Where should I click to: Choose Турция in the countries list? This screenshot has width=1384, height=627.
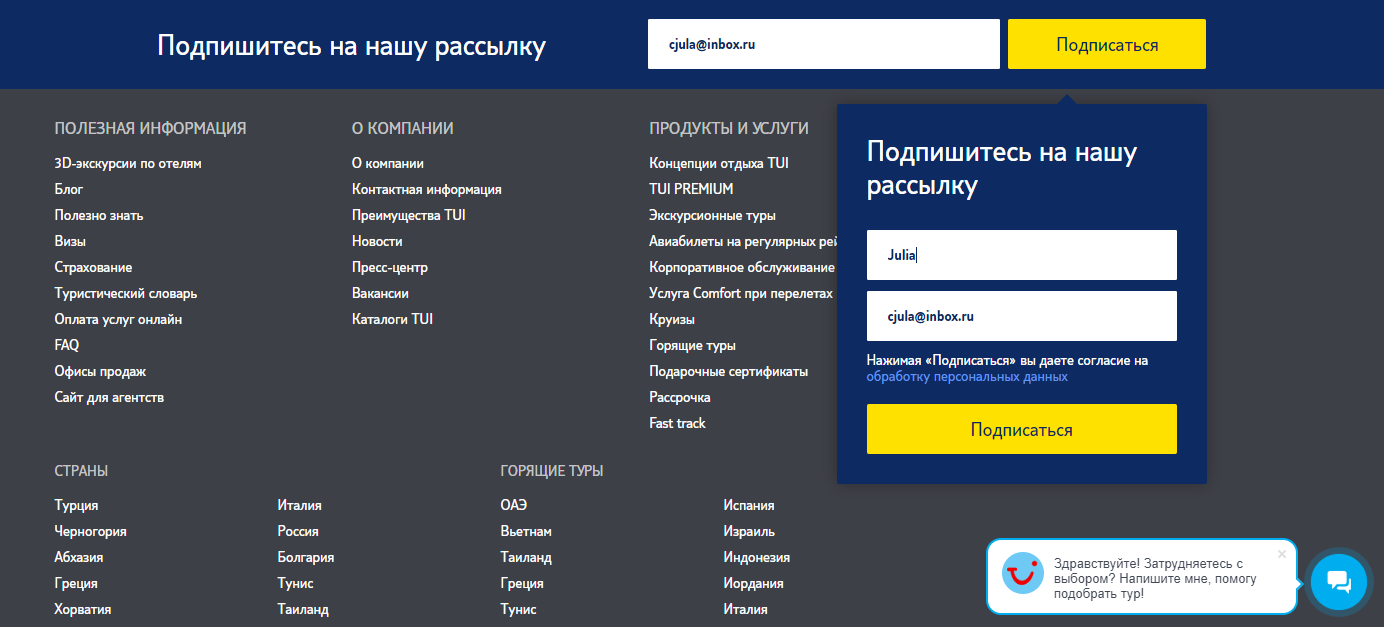coord(76,505)
